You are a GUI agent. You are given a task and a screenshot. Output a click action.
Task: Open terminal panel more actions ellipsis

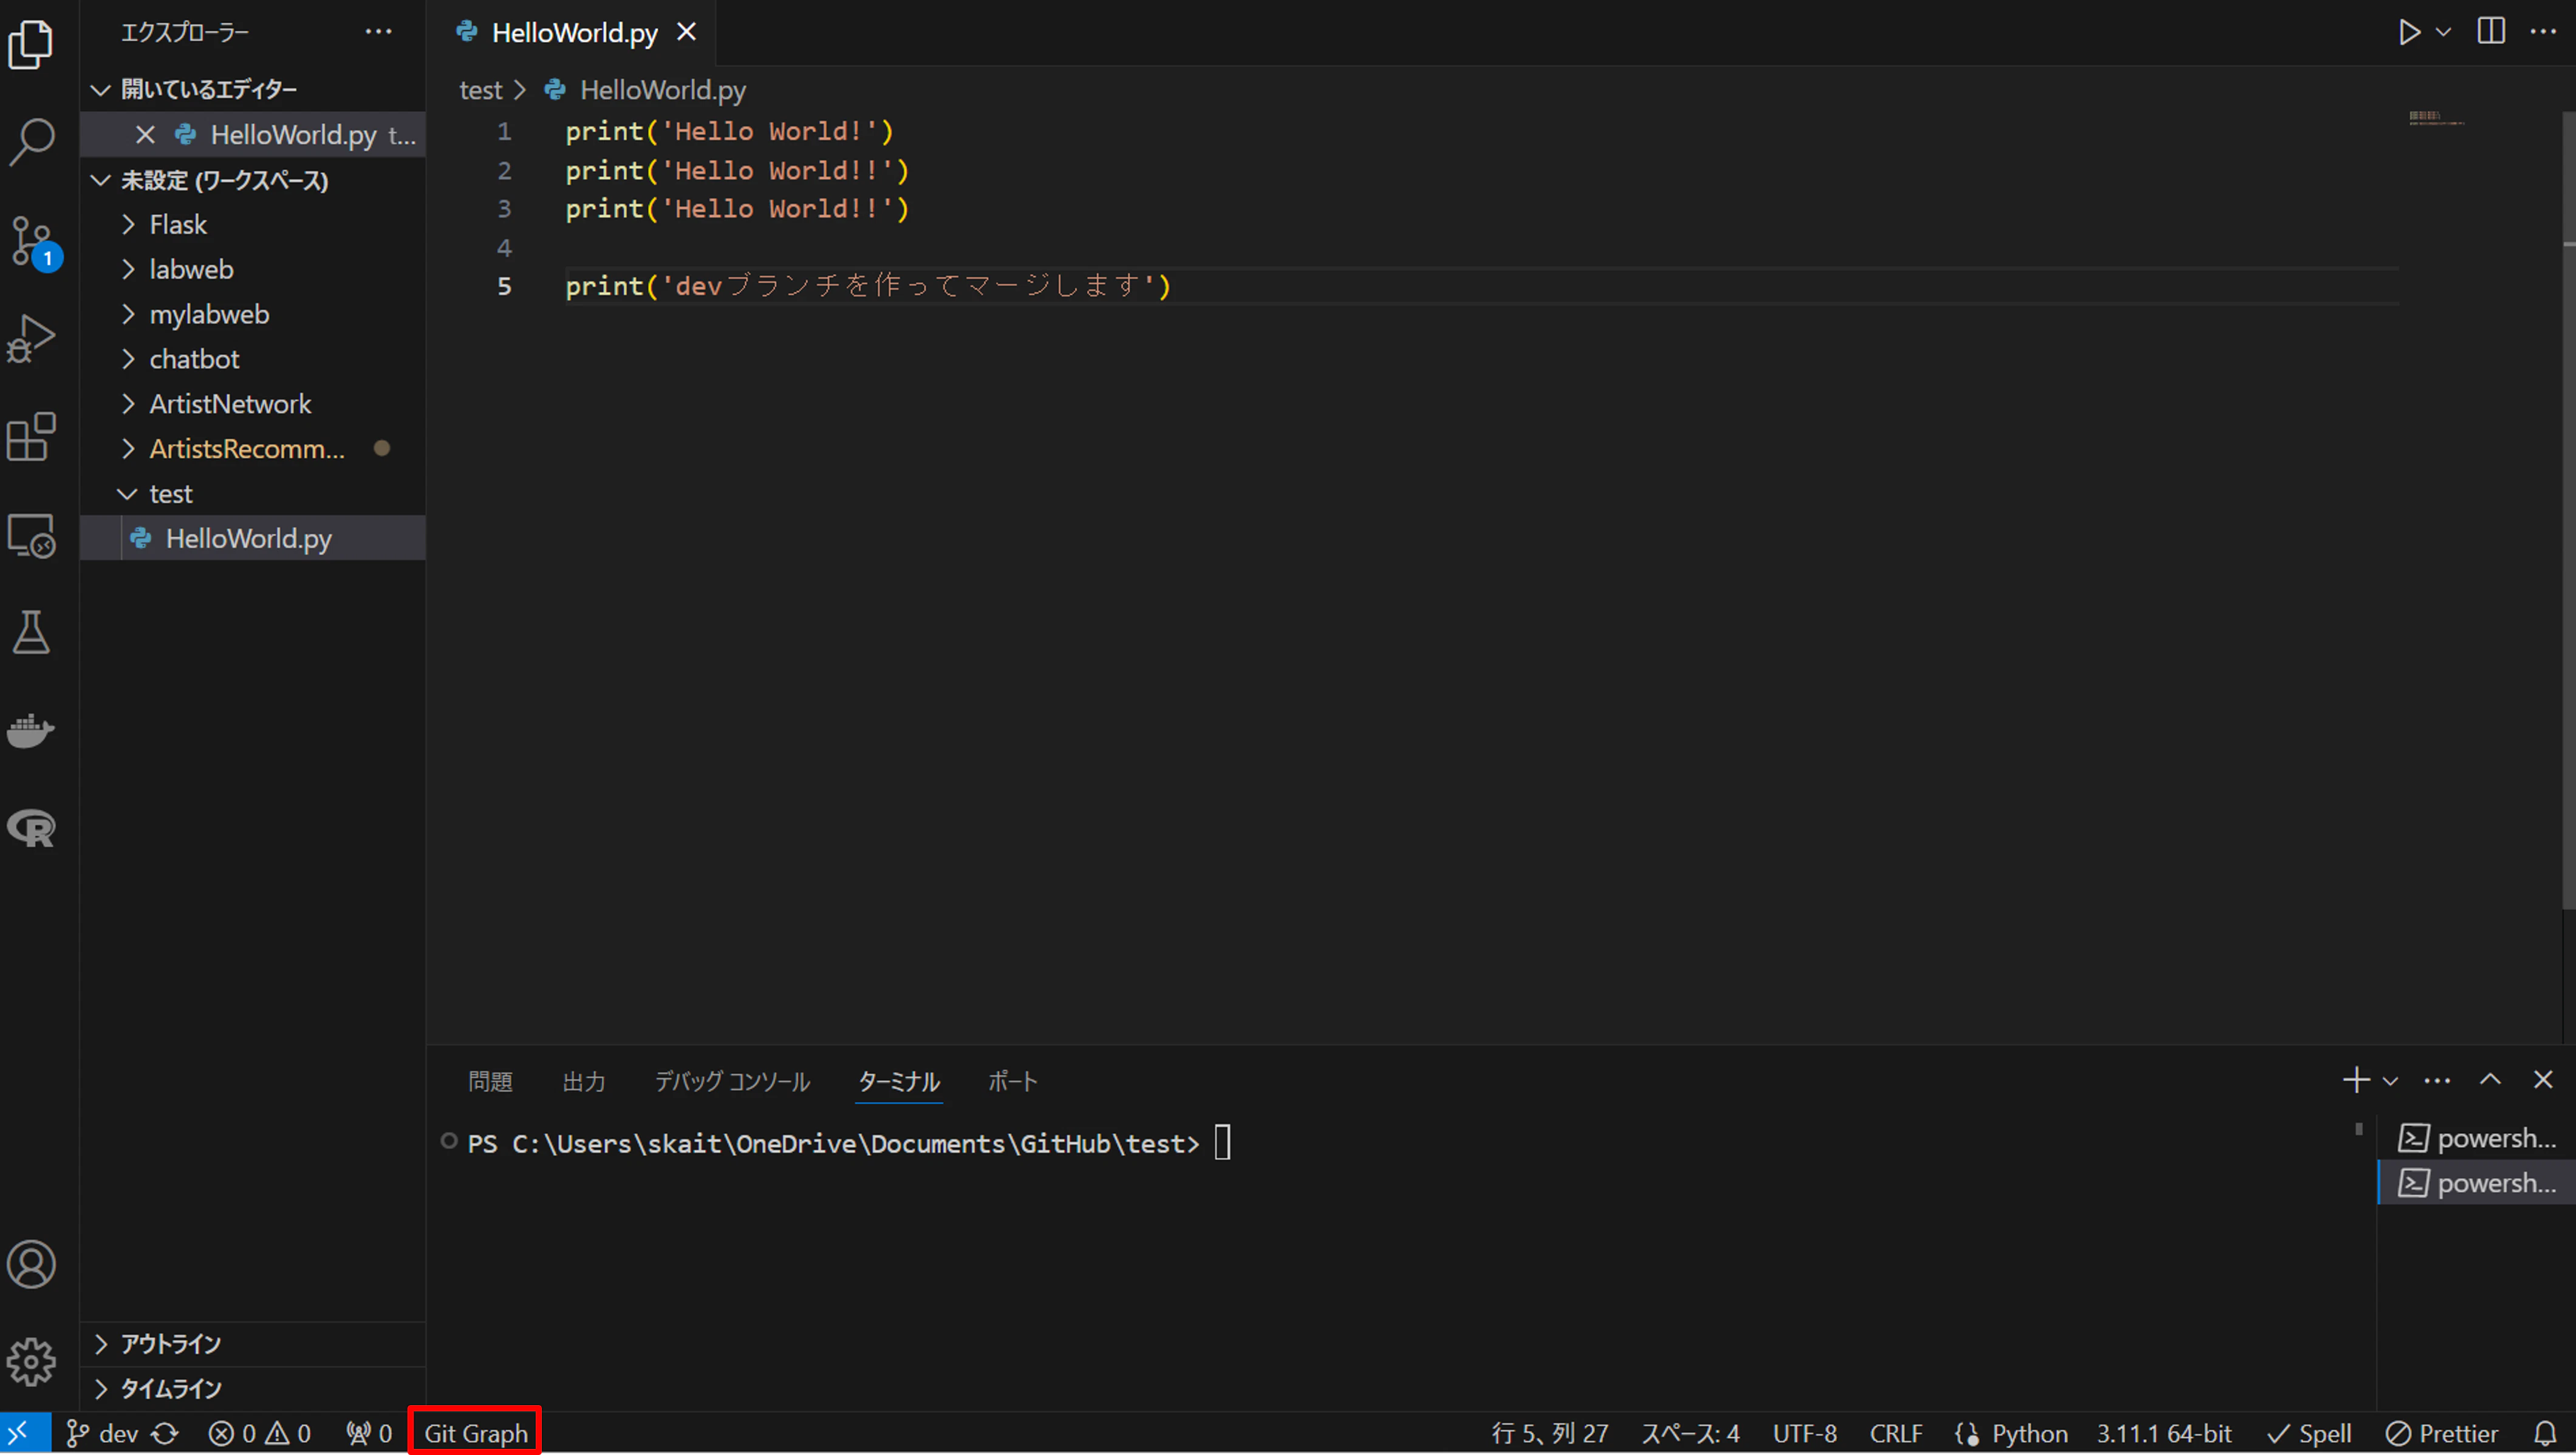[2437, 1081]
